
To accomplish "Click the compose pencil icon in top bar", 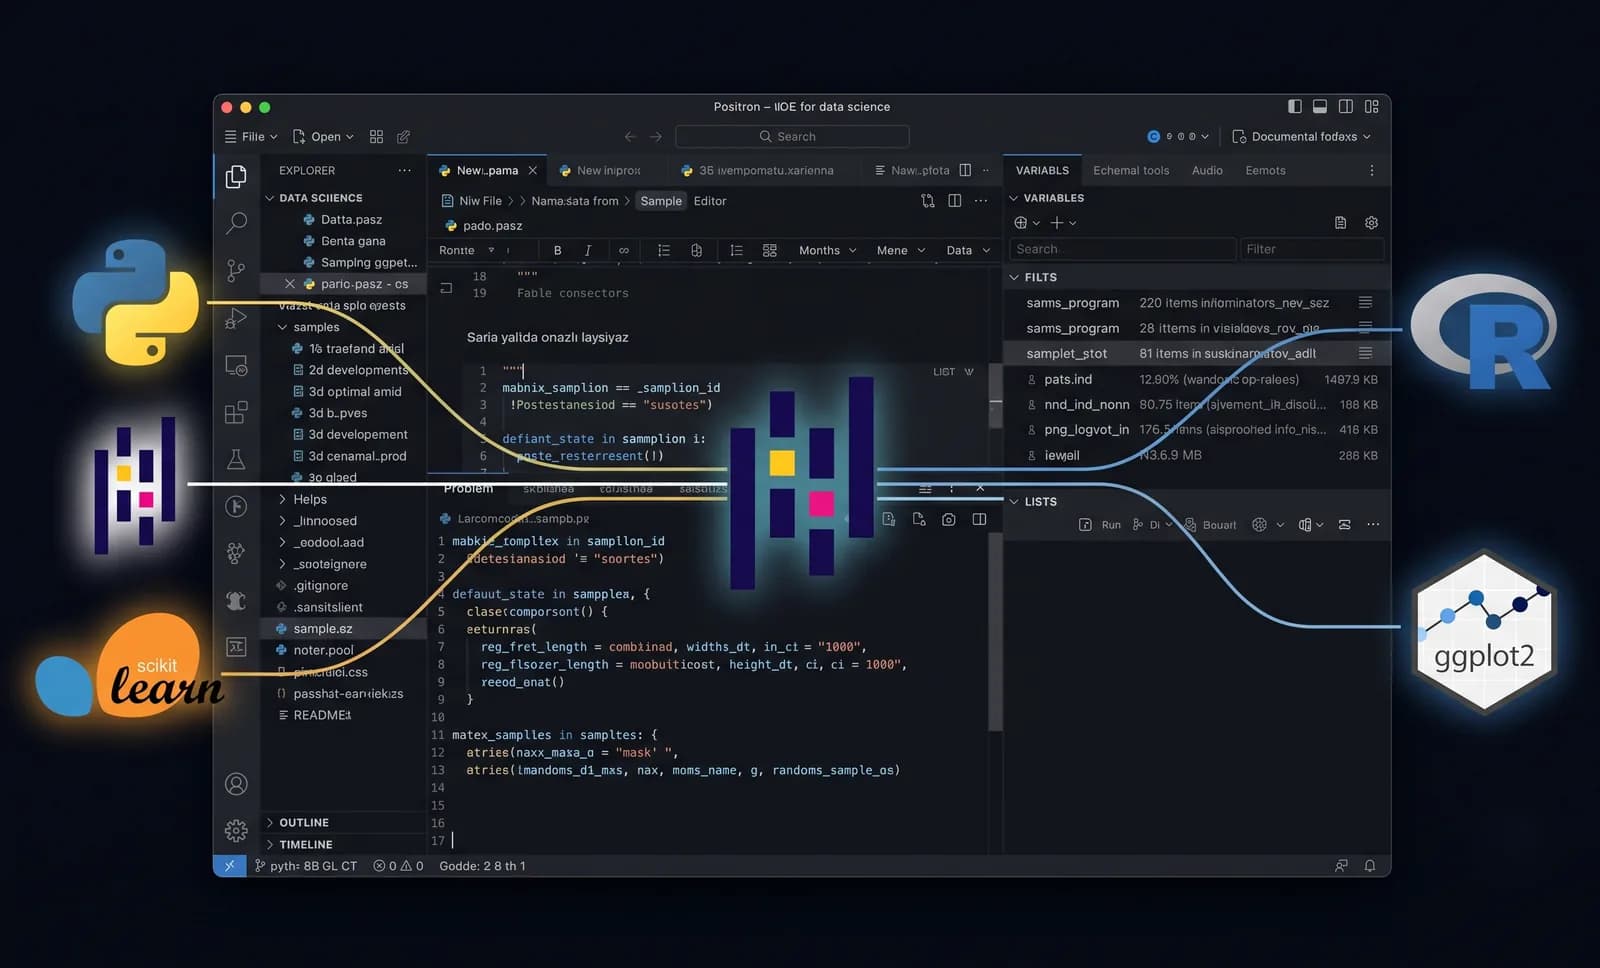I will (x=404, y=137).
